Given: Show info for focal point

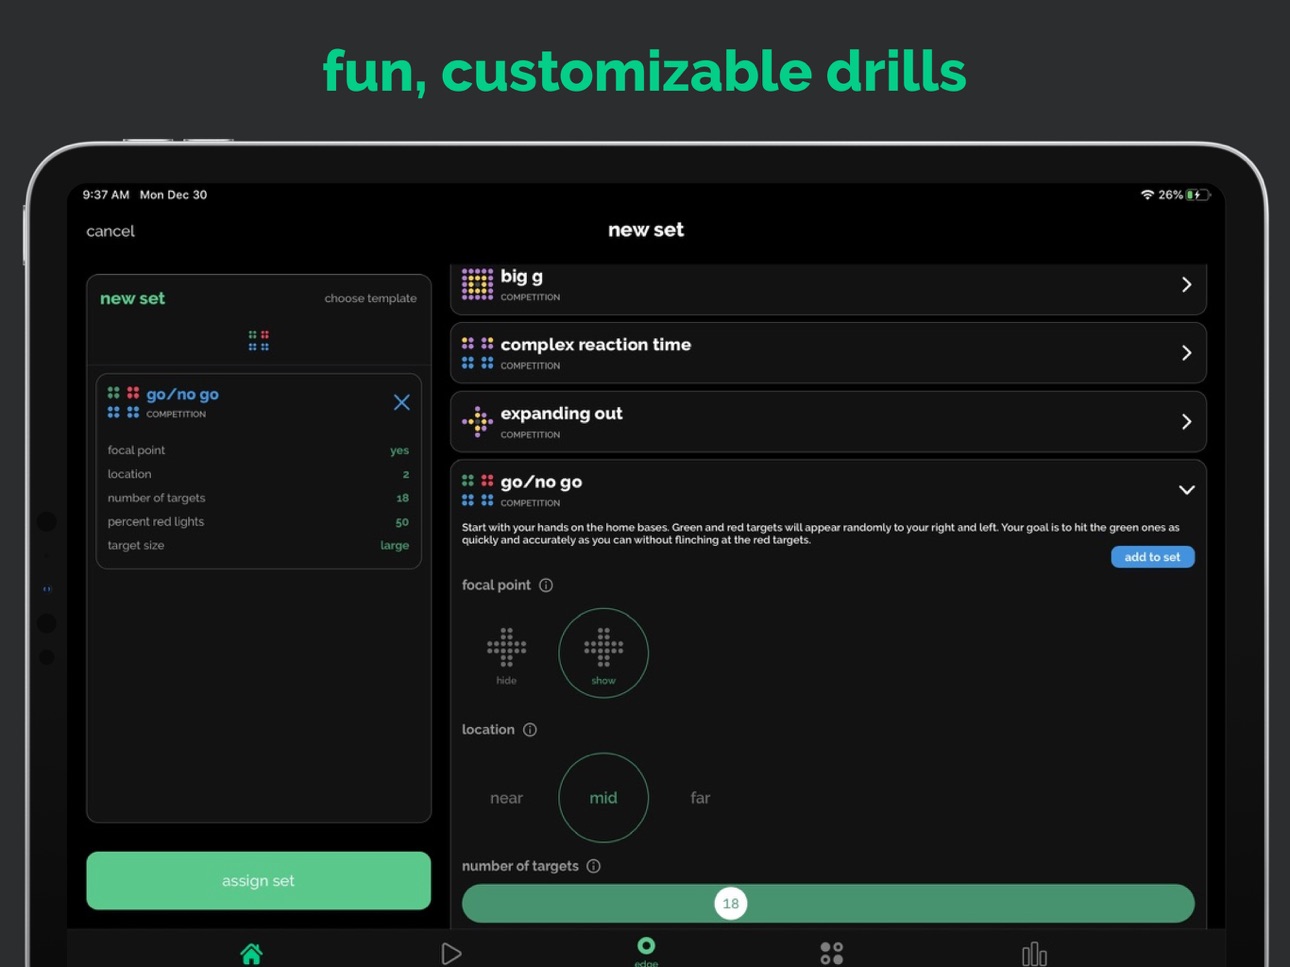Looking at the screenshot, I should point(546,585).
